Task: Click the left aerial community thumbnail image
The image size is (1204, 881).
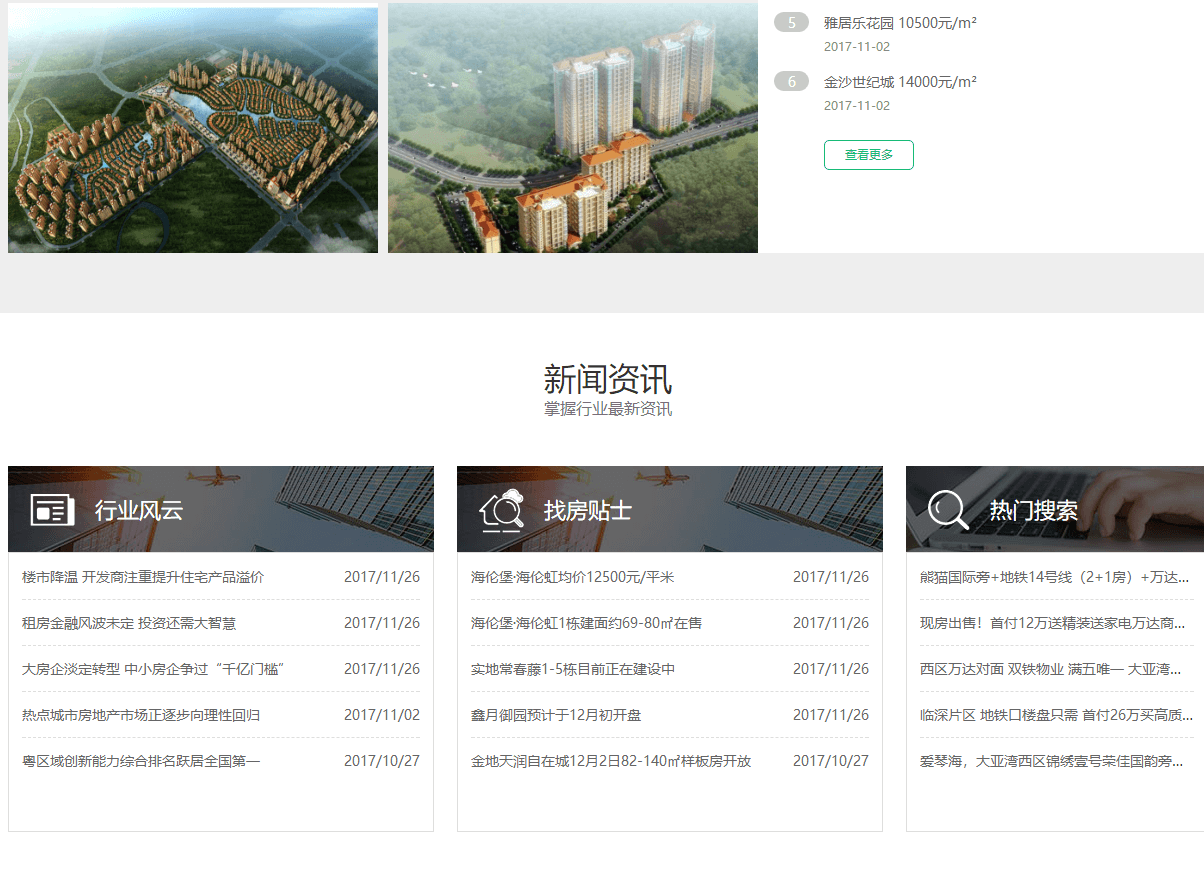Action: click(x=192, y=127)
